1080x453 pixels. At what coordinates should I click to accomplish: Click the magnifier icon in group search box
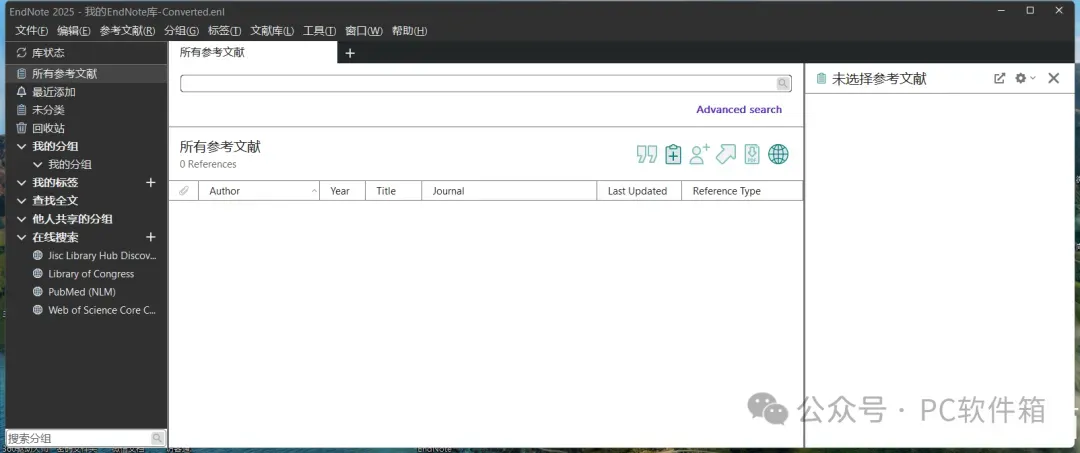[x=157, y=438]
